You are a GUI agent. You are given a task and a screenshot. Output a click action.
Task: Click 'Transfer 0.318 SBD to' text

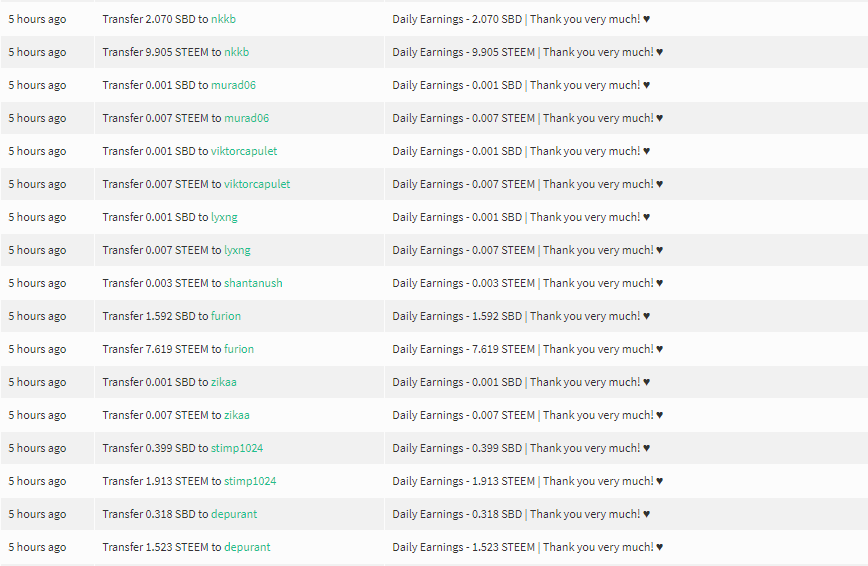(155, 514)
